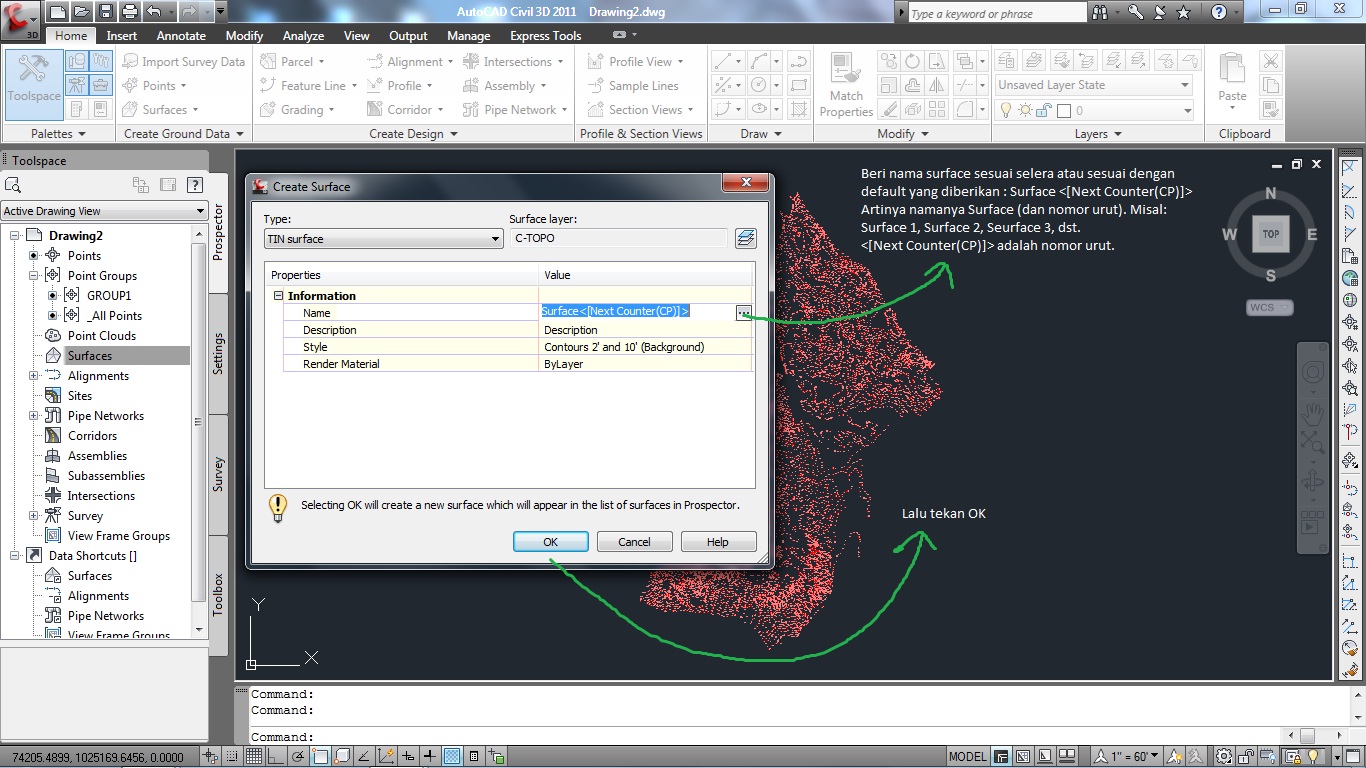1366x768 pixels.
Task: Click the Toolspace magnifier preview icon
Action: (13, 185)
